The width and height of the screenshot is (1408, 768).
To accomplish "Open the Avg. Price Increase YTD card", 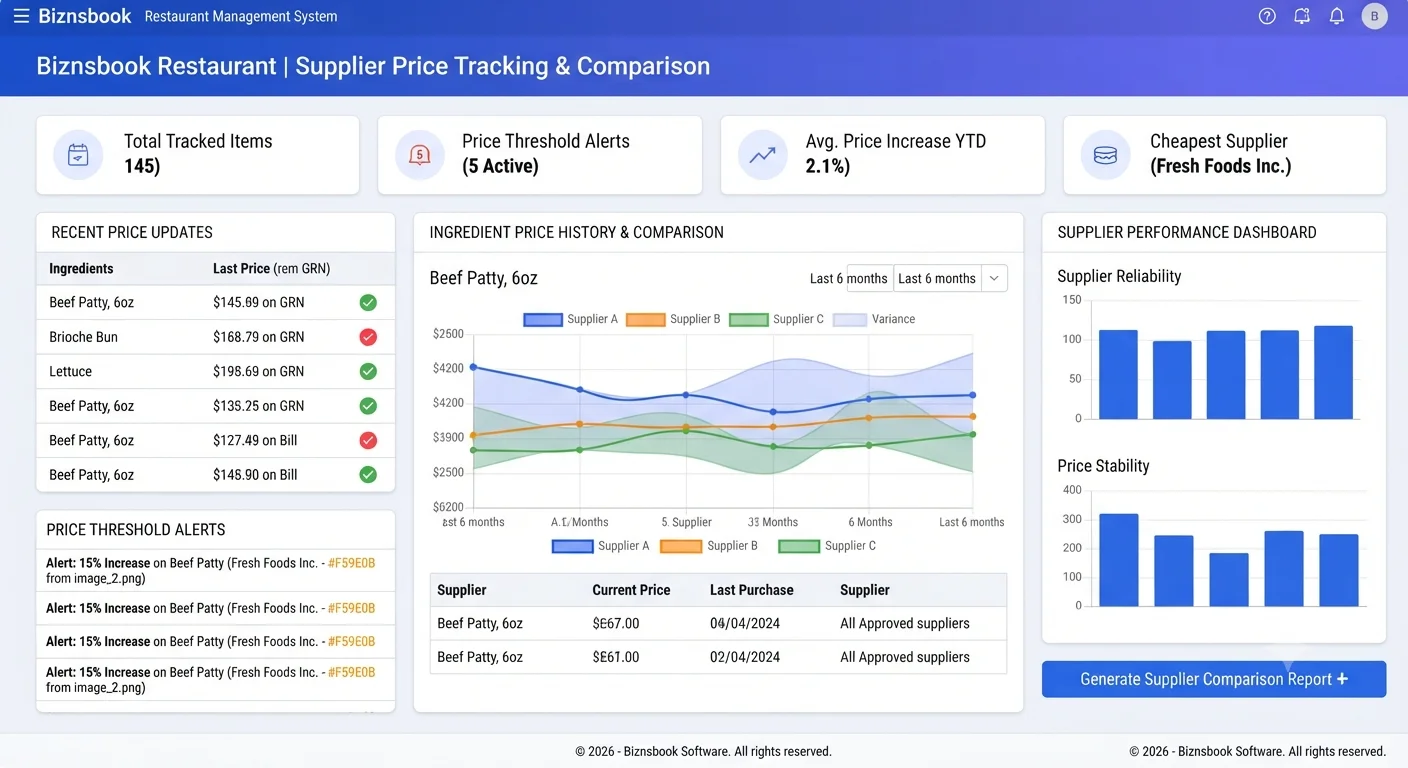I will [883, 155].
